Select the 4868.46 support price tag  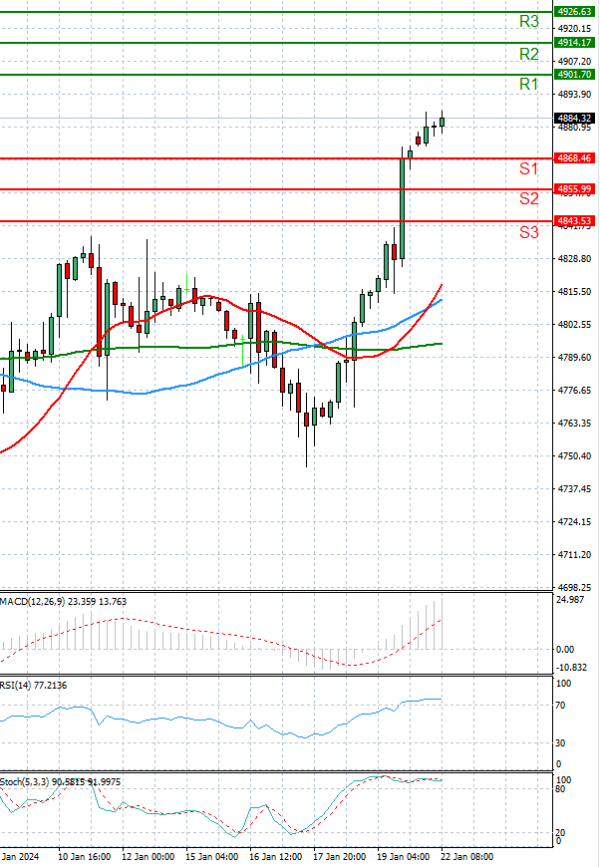click(574, 158)
